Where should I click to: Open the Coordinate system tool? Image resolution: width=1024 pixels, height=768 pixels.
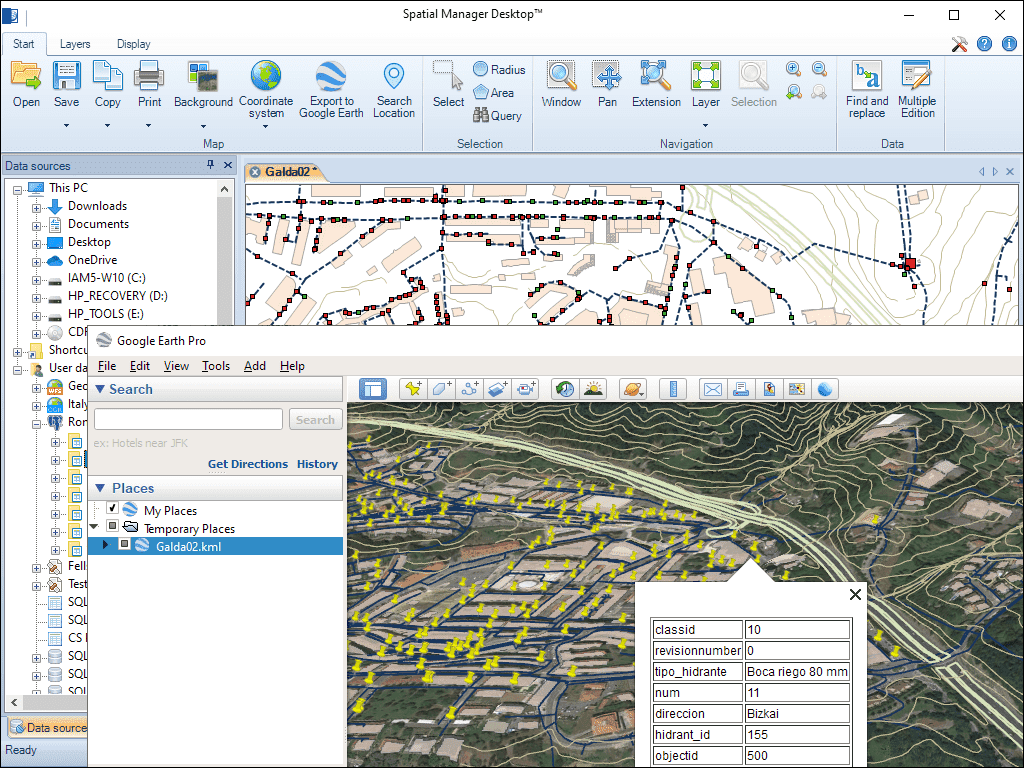[x=266, y=77]
